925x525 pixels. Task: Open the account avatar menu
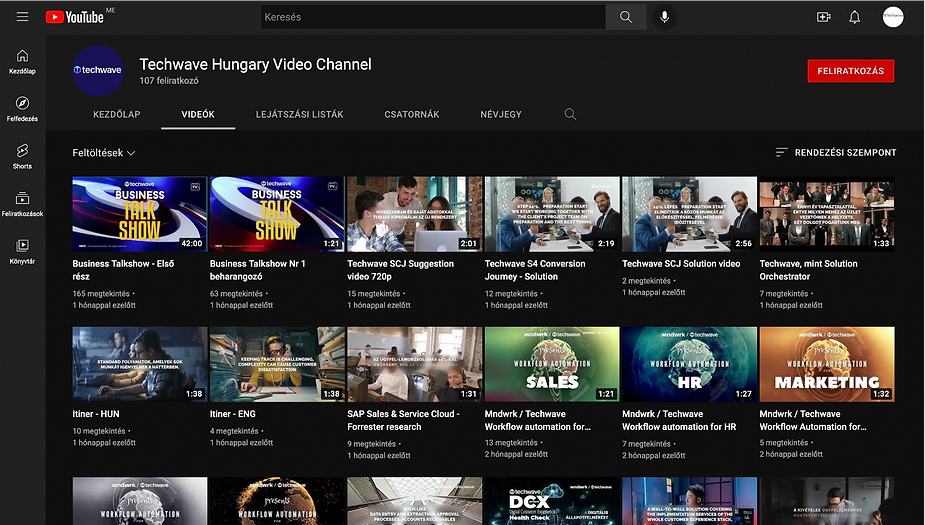(x=892, y=17)
